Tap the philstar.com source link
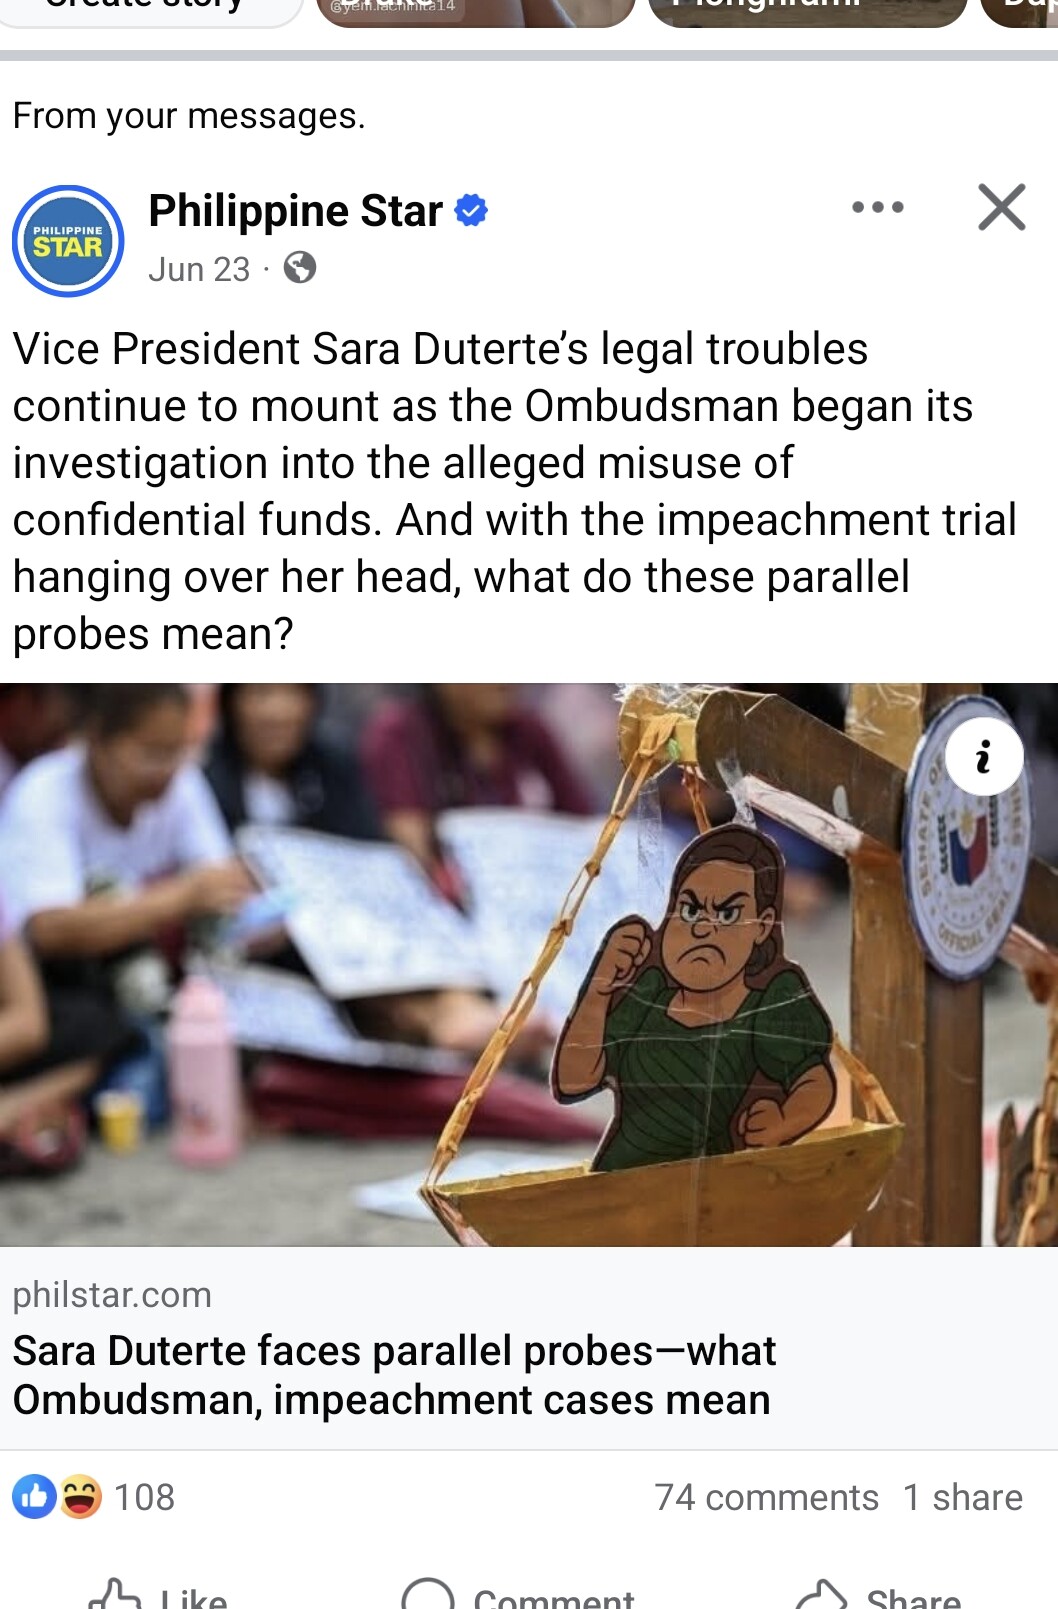1058x1609 pixels. tap(112, 1295)
